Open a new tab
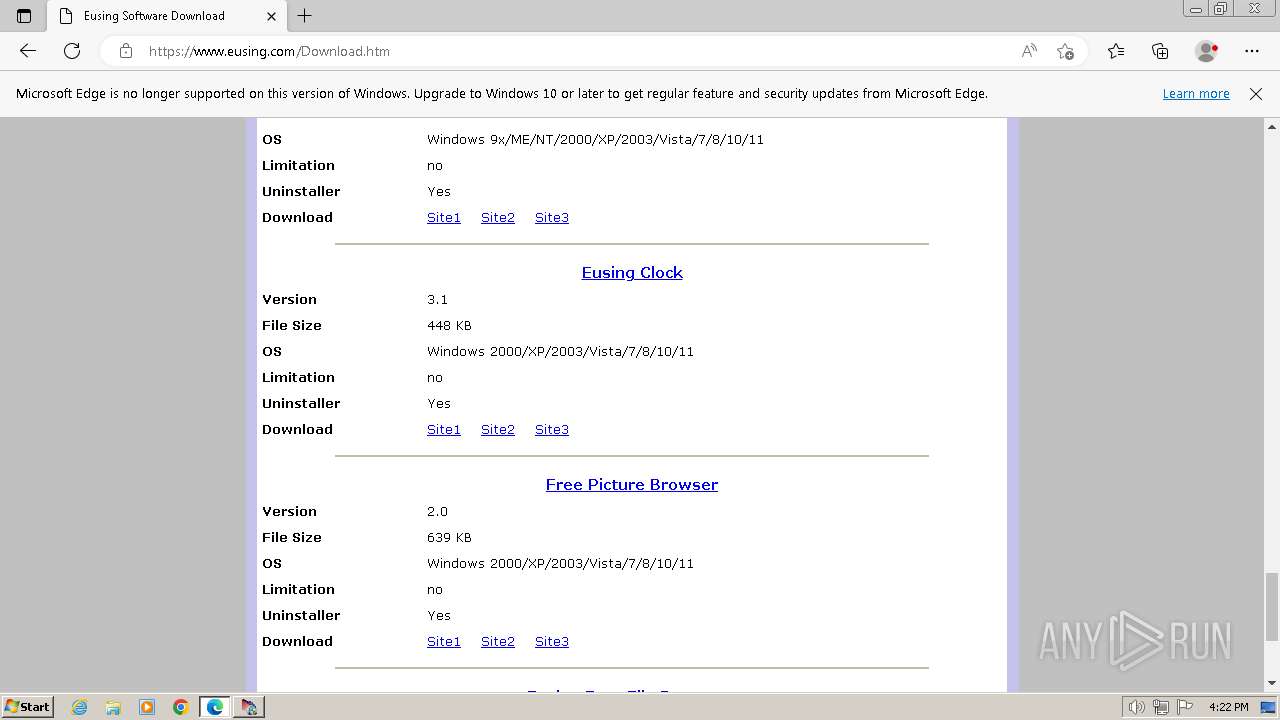The image size is (1280, 720). (x=305, y=16)
